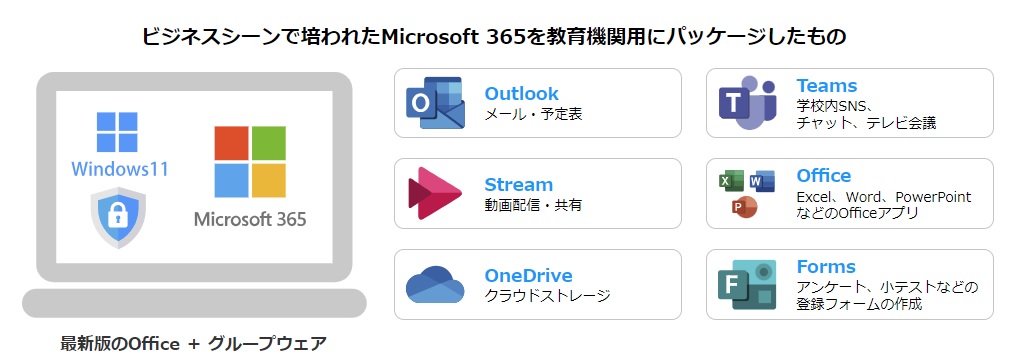1027x360 pixels.
Task: Click the Windows11 text label
Action: point(120,169)
